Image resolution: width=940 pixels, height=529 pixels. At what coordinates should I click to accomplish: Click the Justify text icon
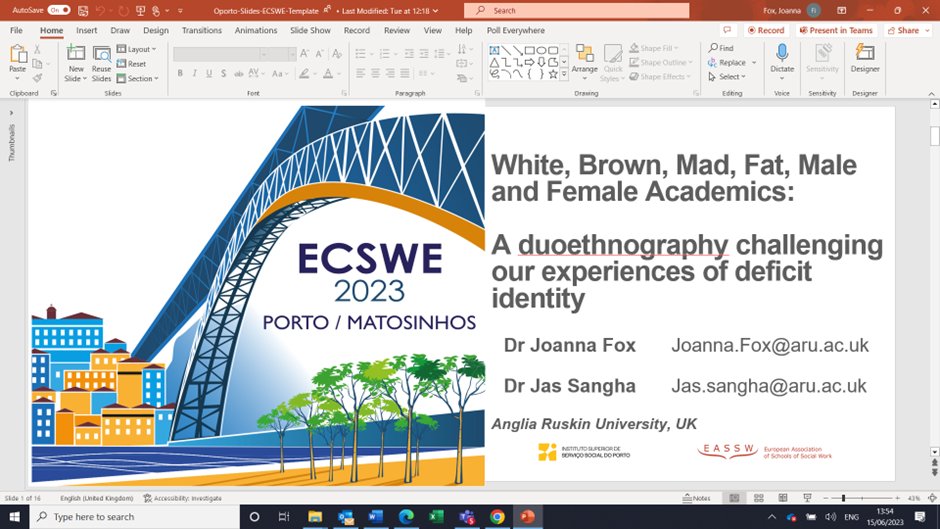405,73
